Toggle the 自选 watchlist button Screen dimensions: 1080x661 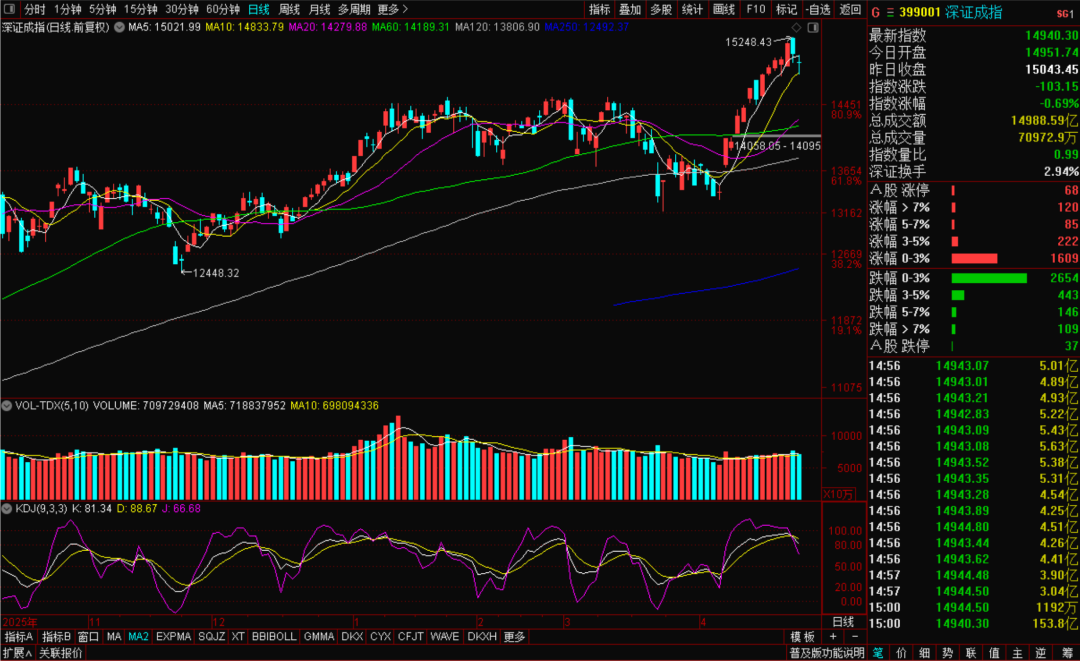[x=817, y=9]
